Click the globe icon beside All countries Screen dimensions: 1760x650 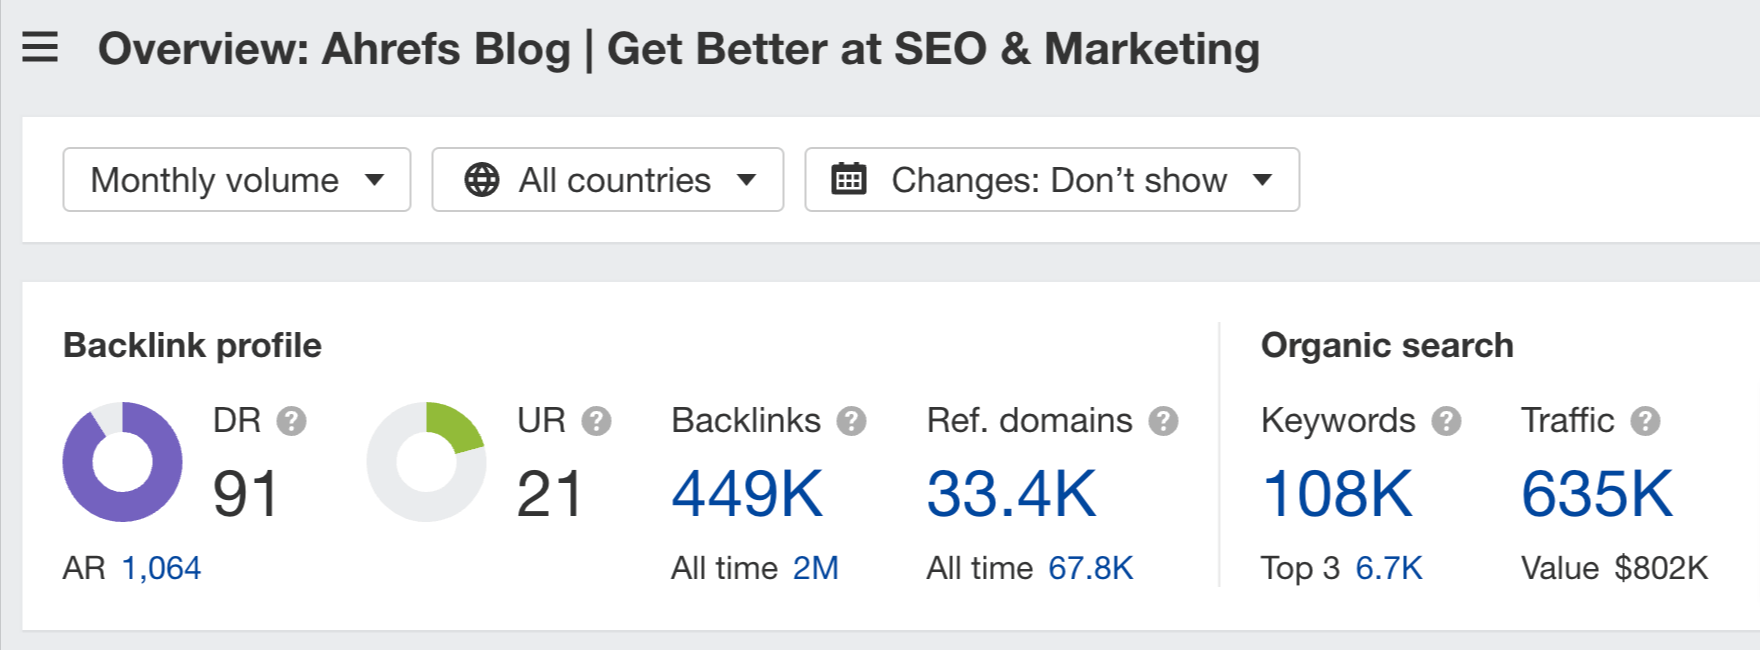(480, 180)
